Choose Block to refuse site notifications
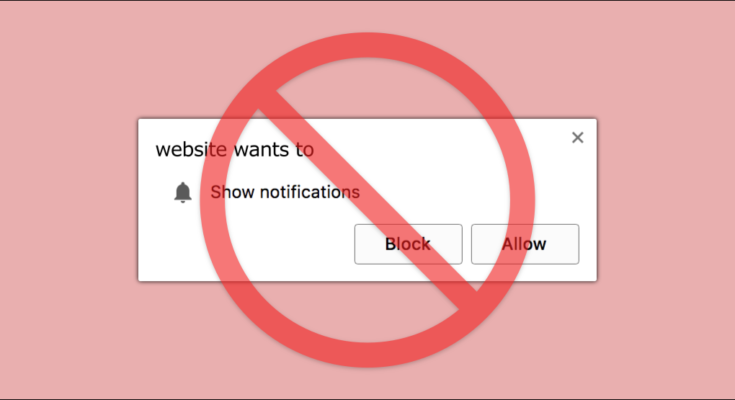The image size is (735, 400). point(408,244)
